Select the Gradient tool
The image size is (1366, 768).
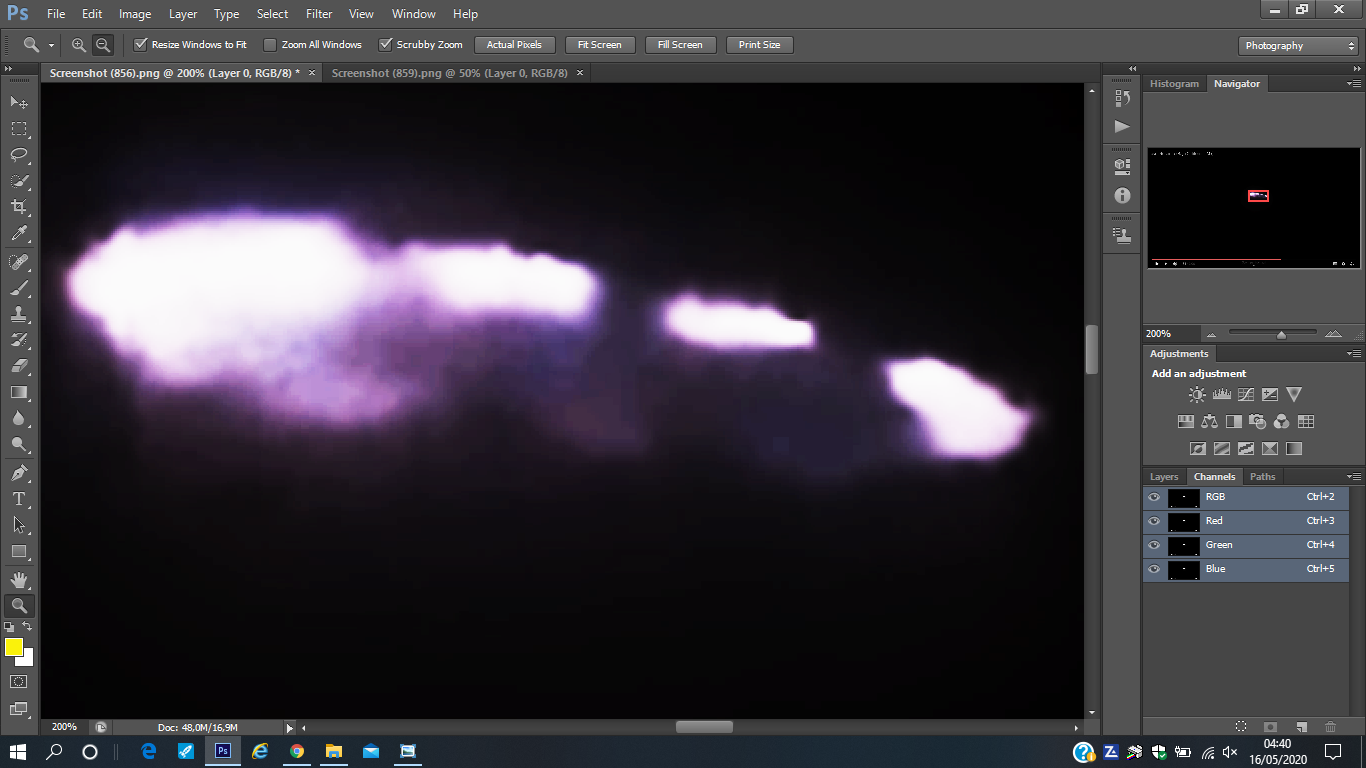(18, 392)
